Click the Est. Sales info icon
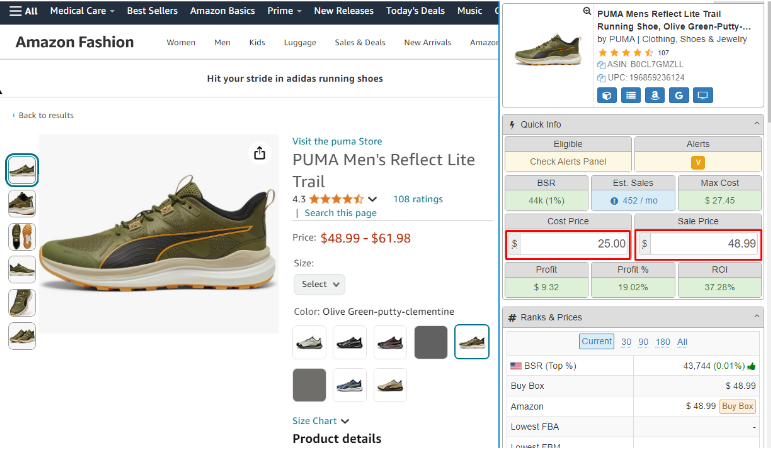 click(x=614, y=201)
